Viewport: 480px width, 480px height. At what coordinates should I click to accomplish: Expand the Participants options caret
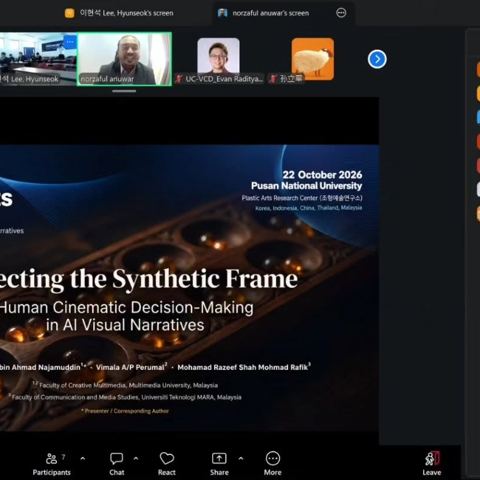tap(83, 459)
